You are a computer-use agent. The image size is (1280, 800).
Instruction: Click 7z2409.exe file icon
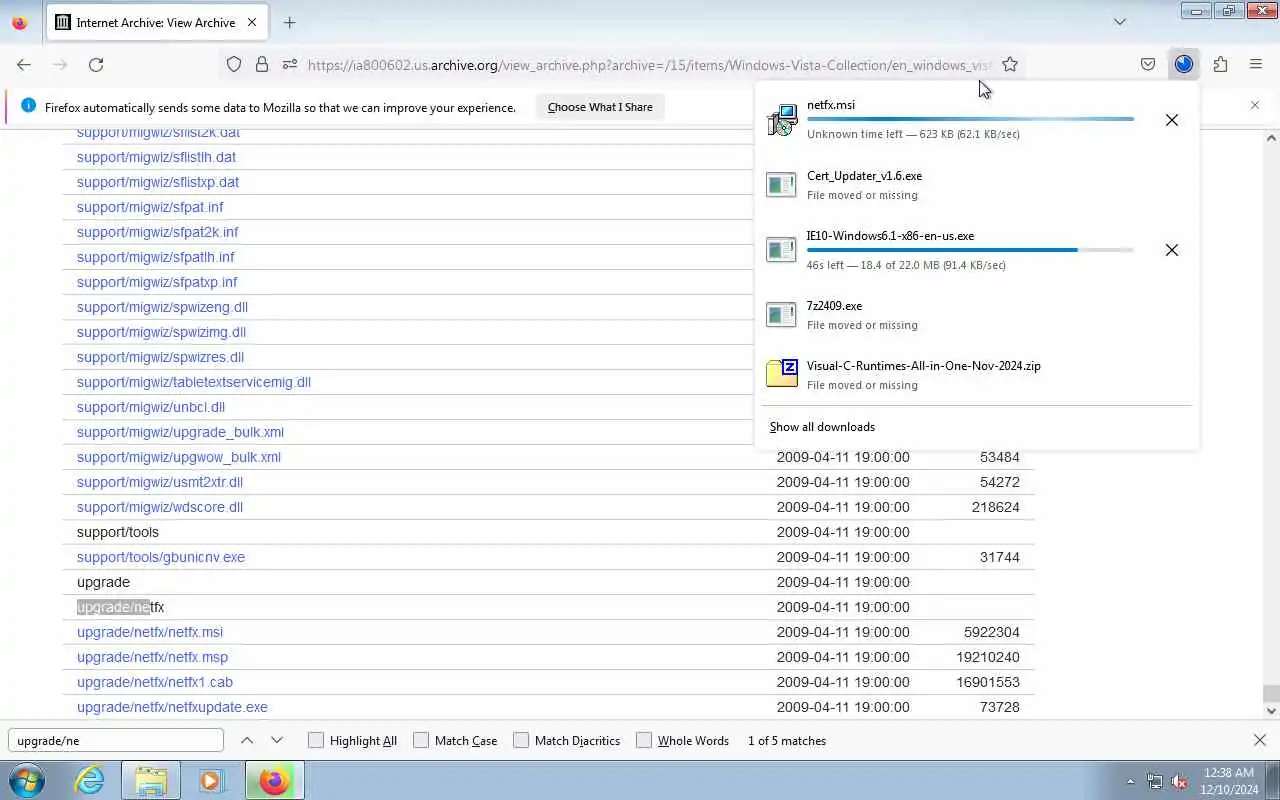point(782,315)
